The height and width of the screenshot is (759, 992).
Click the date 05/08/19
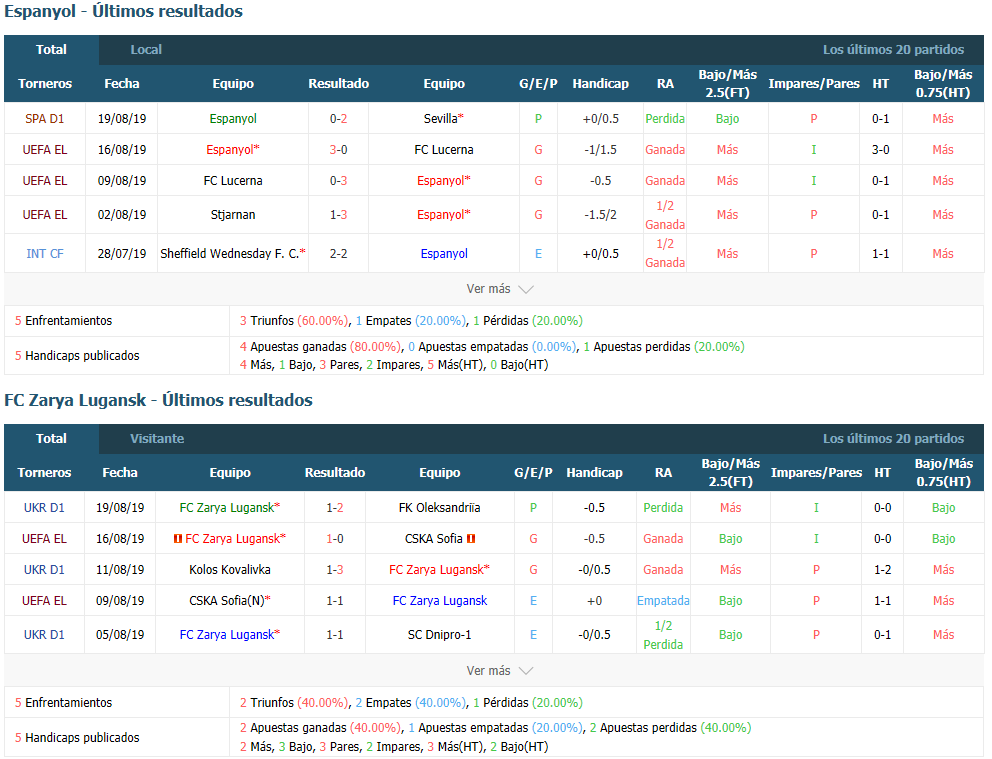[120, 635]
